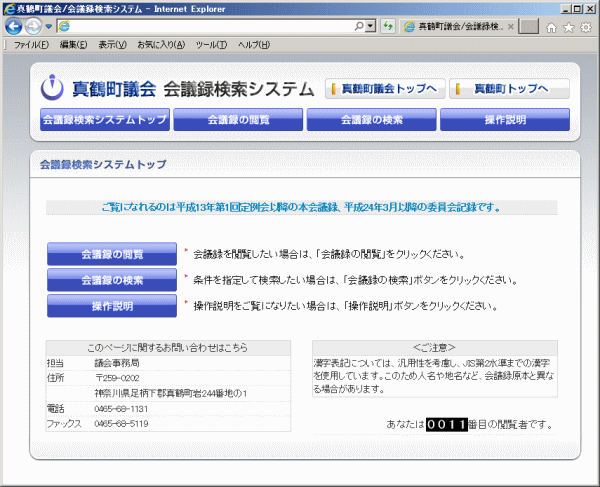Click the address bar search magnifier icon
This screenshot has width=600, height=487.
(x=359, y=26)
